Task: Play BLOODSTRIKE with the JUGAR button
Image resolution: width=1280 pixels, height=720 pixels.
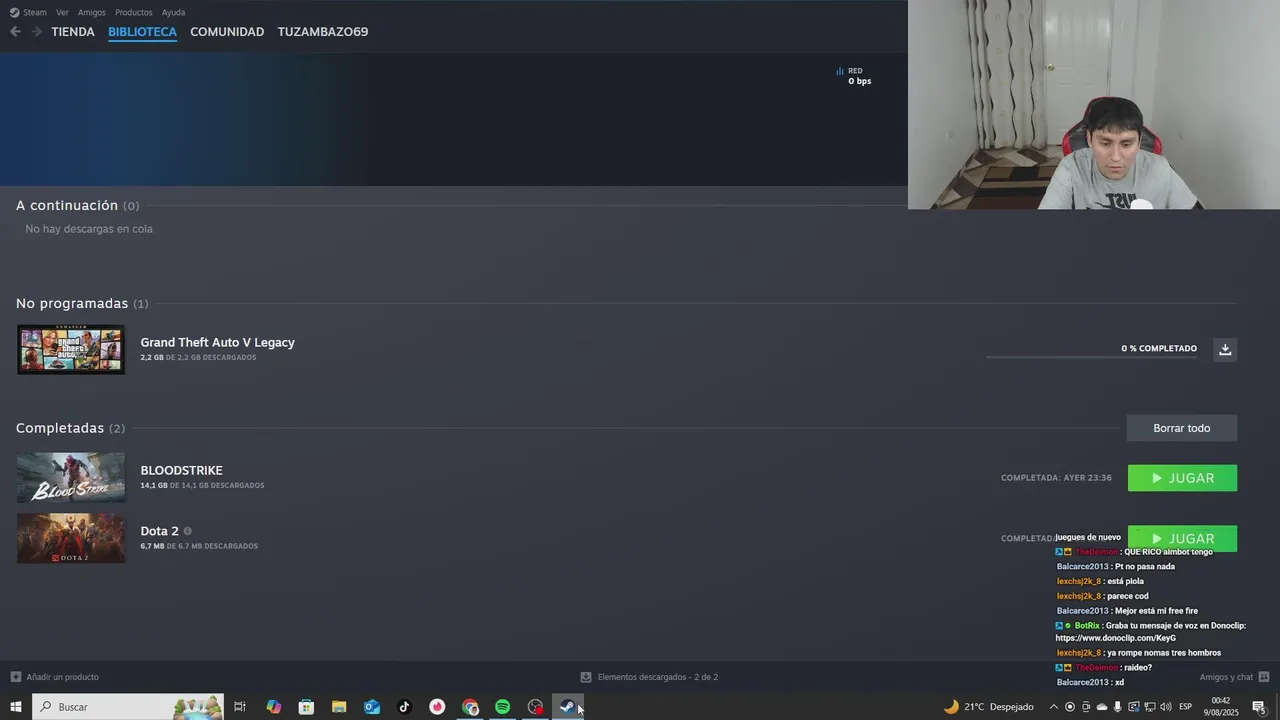Action: pos(1182,478)
